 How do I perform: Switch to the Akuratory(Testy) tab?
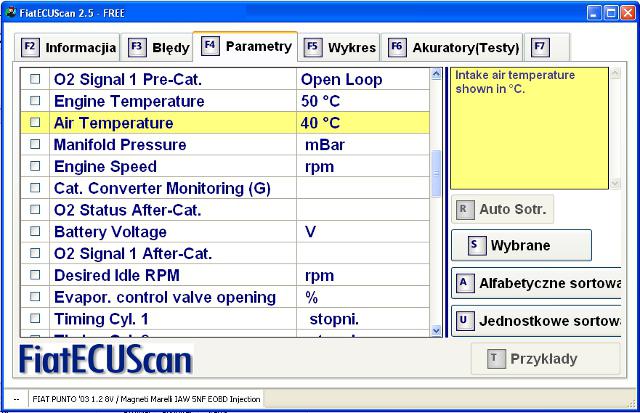[x=452, y=47]
